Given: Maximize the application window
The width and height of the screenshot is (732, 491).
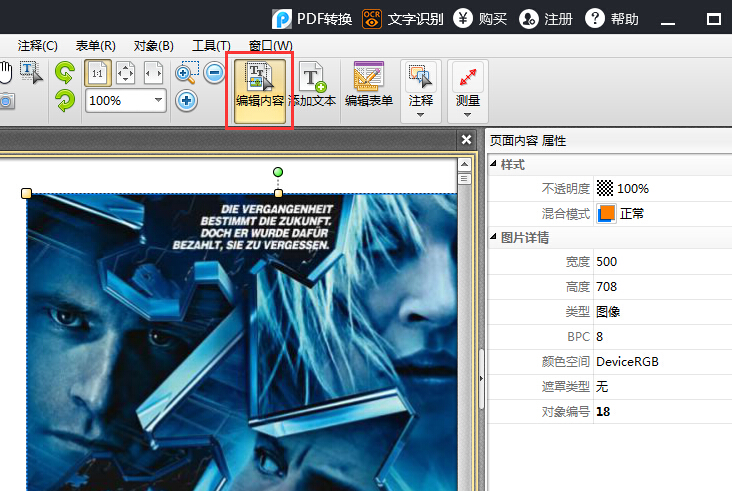Looking at the screenshot, I should [x=714, y=19].
